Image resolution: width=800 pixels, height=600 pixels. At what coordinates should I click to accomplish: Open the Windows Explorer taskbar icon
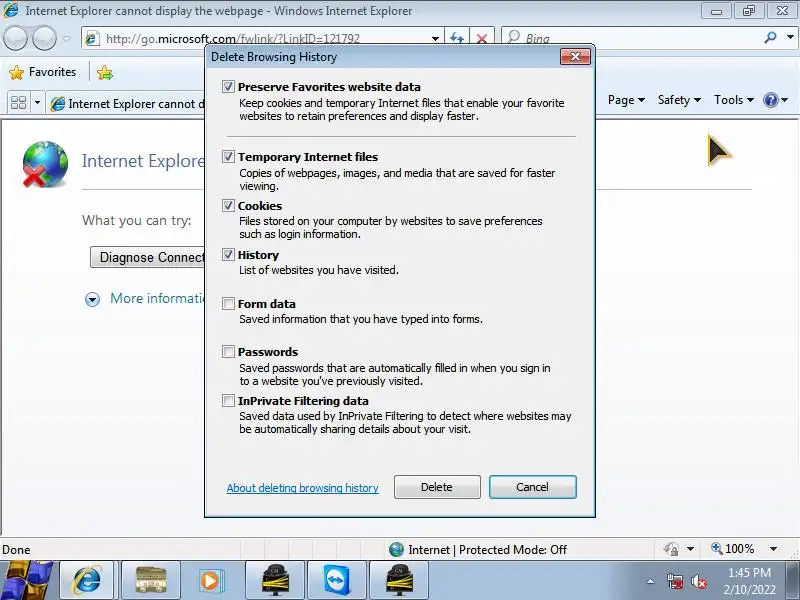click(x=151, y=580)
